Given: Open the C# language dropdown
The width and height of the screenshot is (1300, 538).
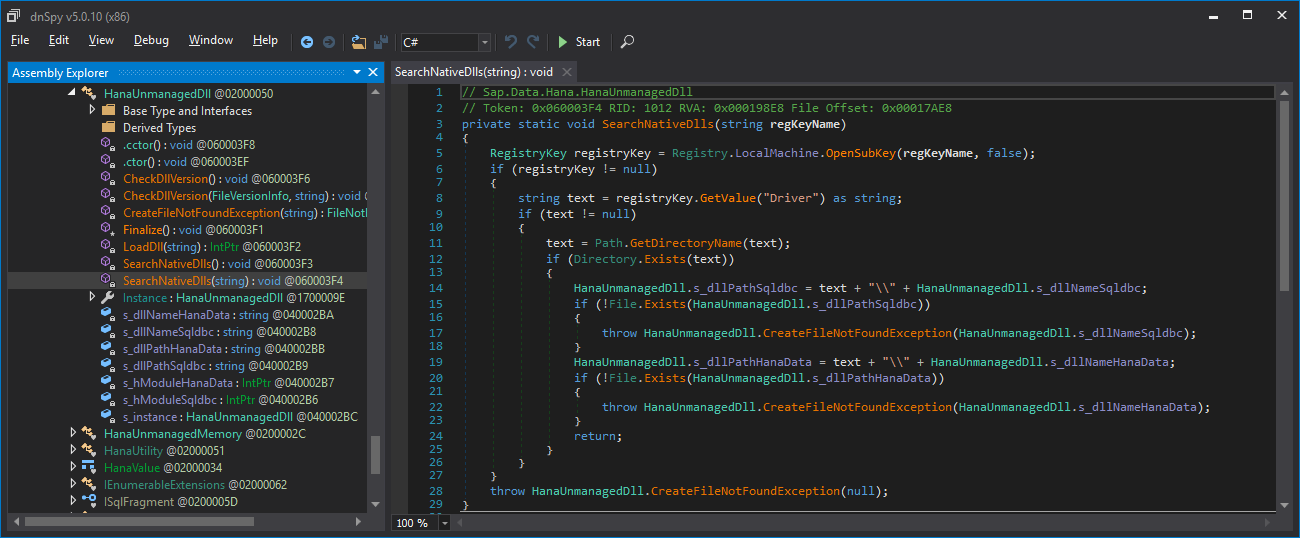Looking at the screenshot, I should click(x=485, y=42).
